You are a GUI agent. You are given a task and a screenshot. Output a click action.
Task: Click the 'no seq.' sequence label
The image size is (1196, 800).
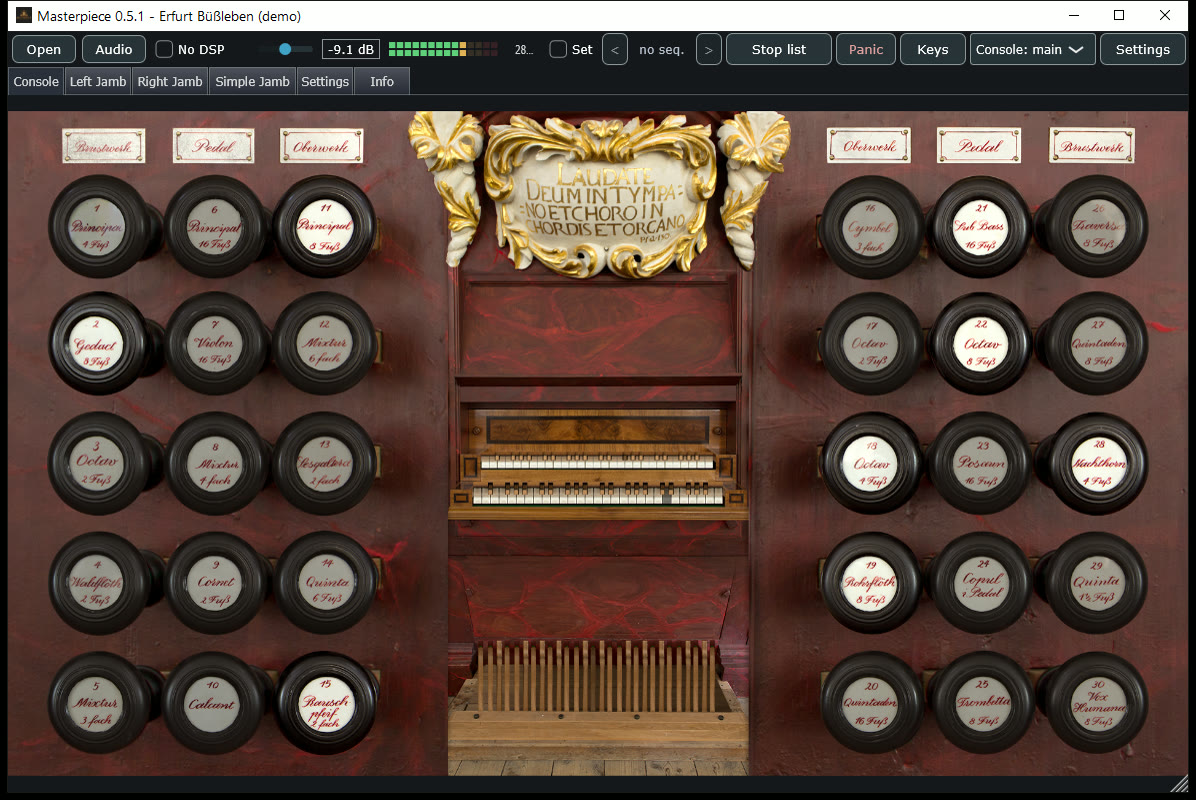click(661, 50)
